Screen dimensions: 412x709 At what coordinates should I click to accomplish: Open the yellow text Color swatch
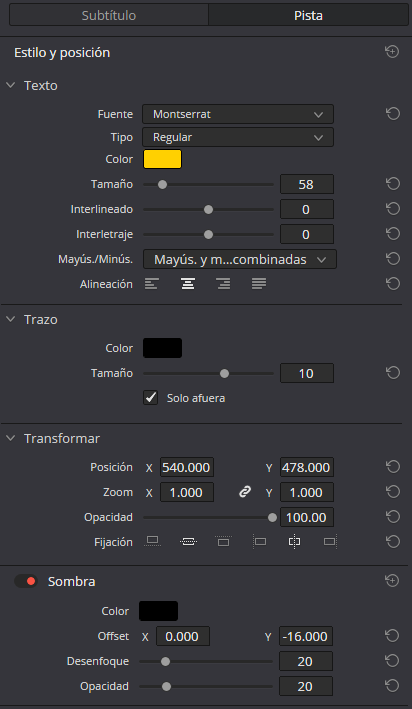click(162, 159)
